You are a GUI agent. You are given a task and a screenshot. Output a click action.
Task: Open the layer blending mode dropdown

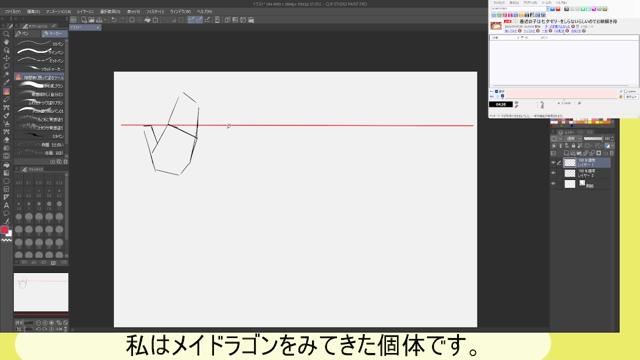[x=572, y=139]
